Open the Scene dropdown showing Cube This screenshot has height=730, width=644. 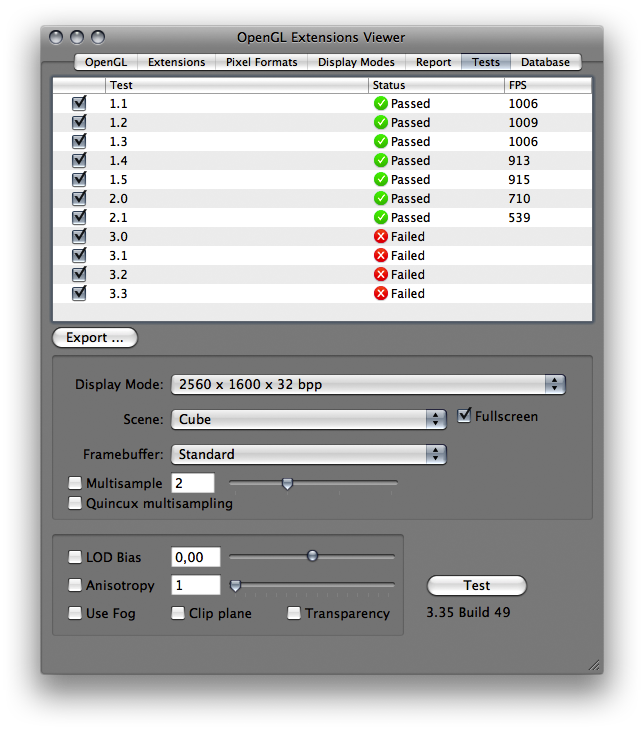point(309,419)
